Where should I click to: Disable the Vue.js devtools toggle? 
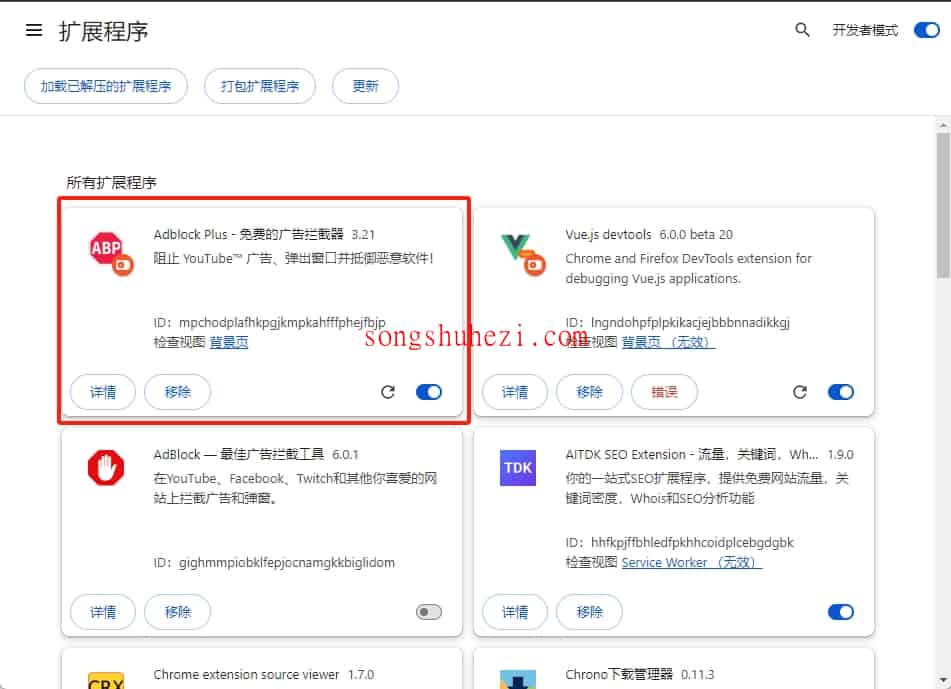click(x=841, y=392)
